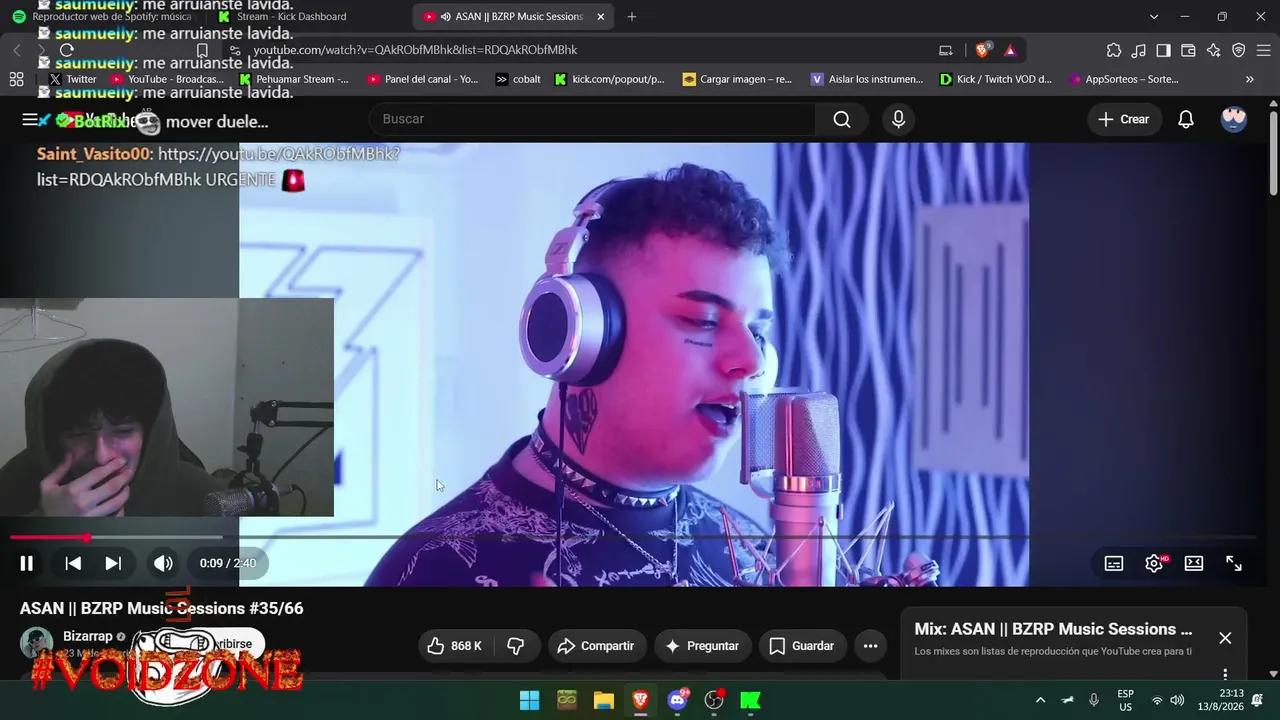Open Discord from the taskbar
1280x720 pixels.
(x=677, y=700)
